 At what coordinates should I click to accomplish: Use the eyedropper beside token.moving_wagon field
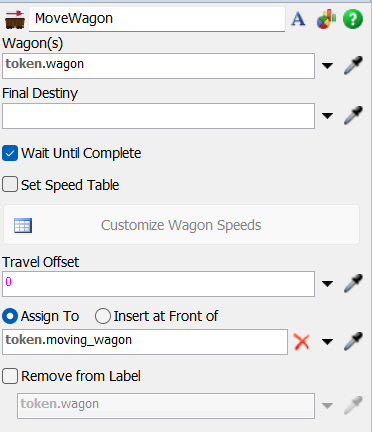click(353, 341)
